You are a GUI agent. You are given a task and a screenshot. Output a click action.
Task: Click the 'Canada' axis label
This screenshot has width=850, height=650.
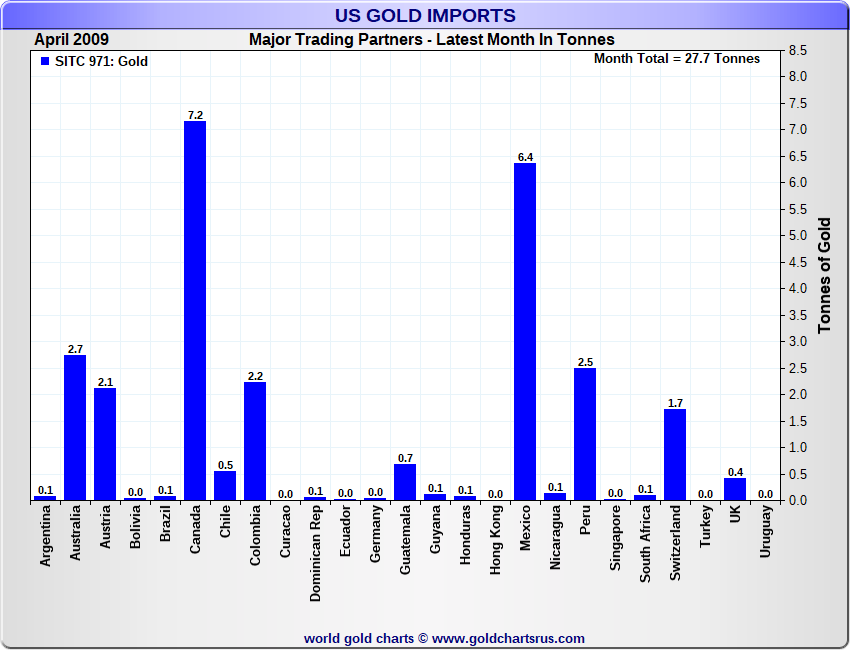coord(195,529)
